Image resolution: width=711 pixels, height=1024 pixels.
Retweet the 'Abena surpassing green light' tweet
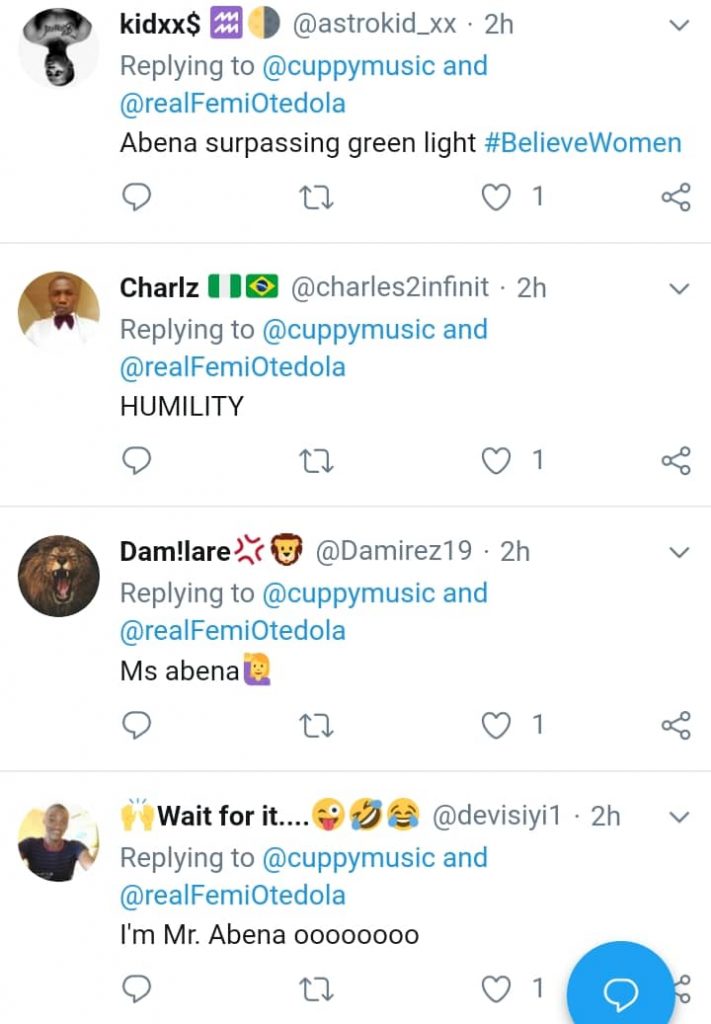click(x=317, y=197)
